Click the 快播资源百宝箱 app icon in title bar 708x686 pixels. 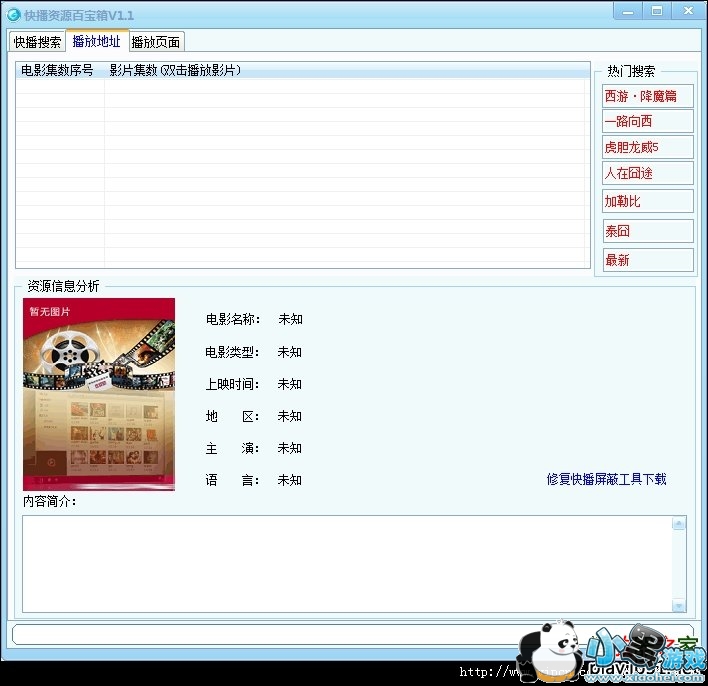point(14,15)
